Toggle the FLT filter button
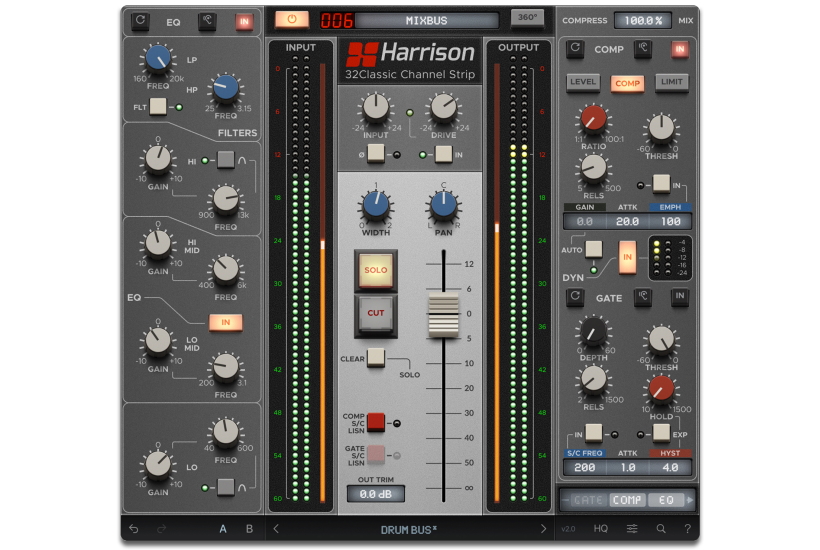The image size is (820, 550). (x=158, y=107)
